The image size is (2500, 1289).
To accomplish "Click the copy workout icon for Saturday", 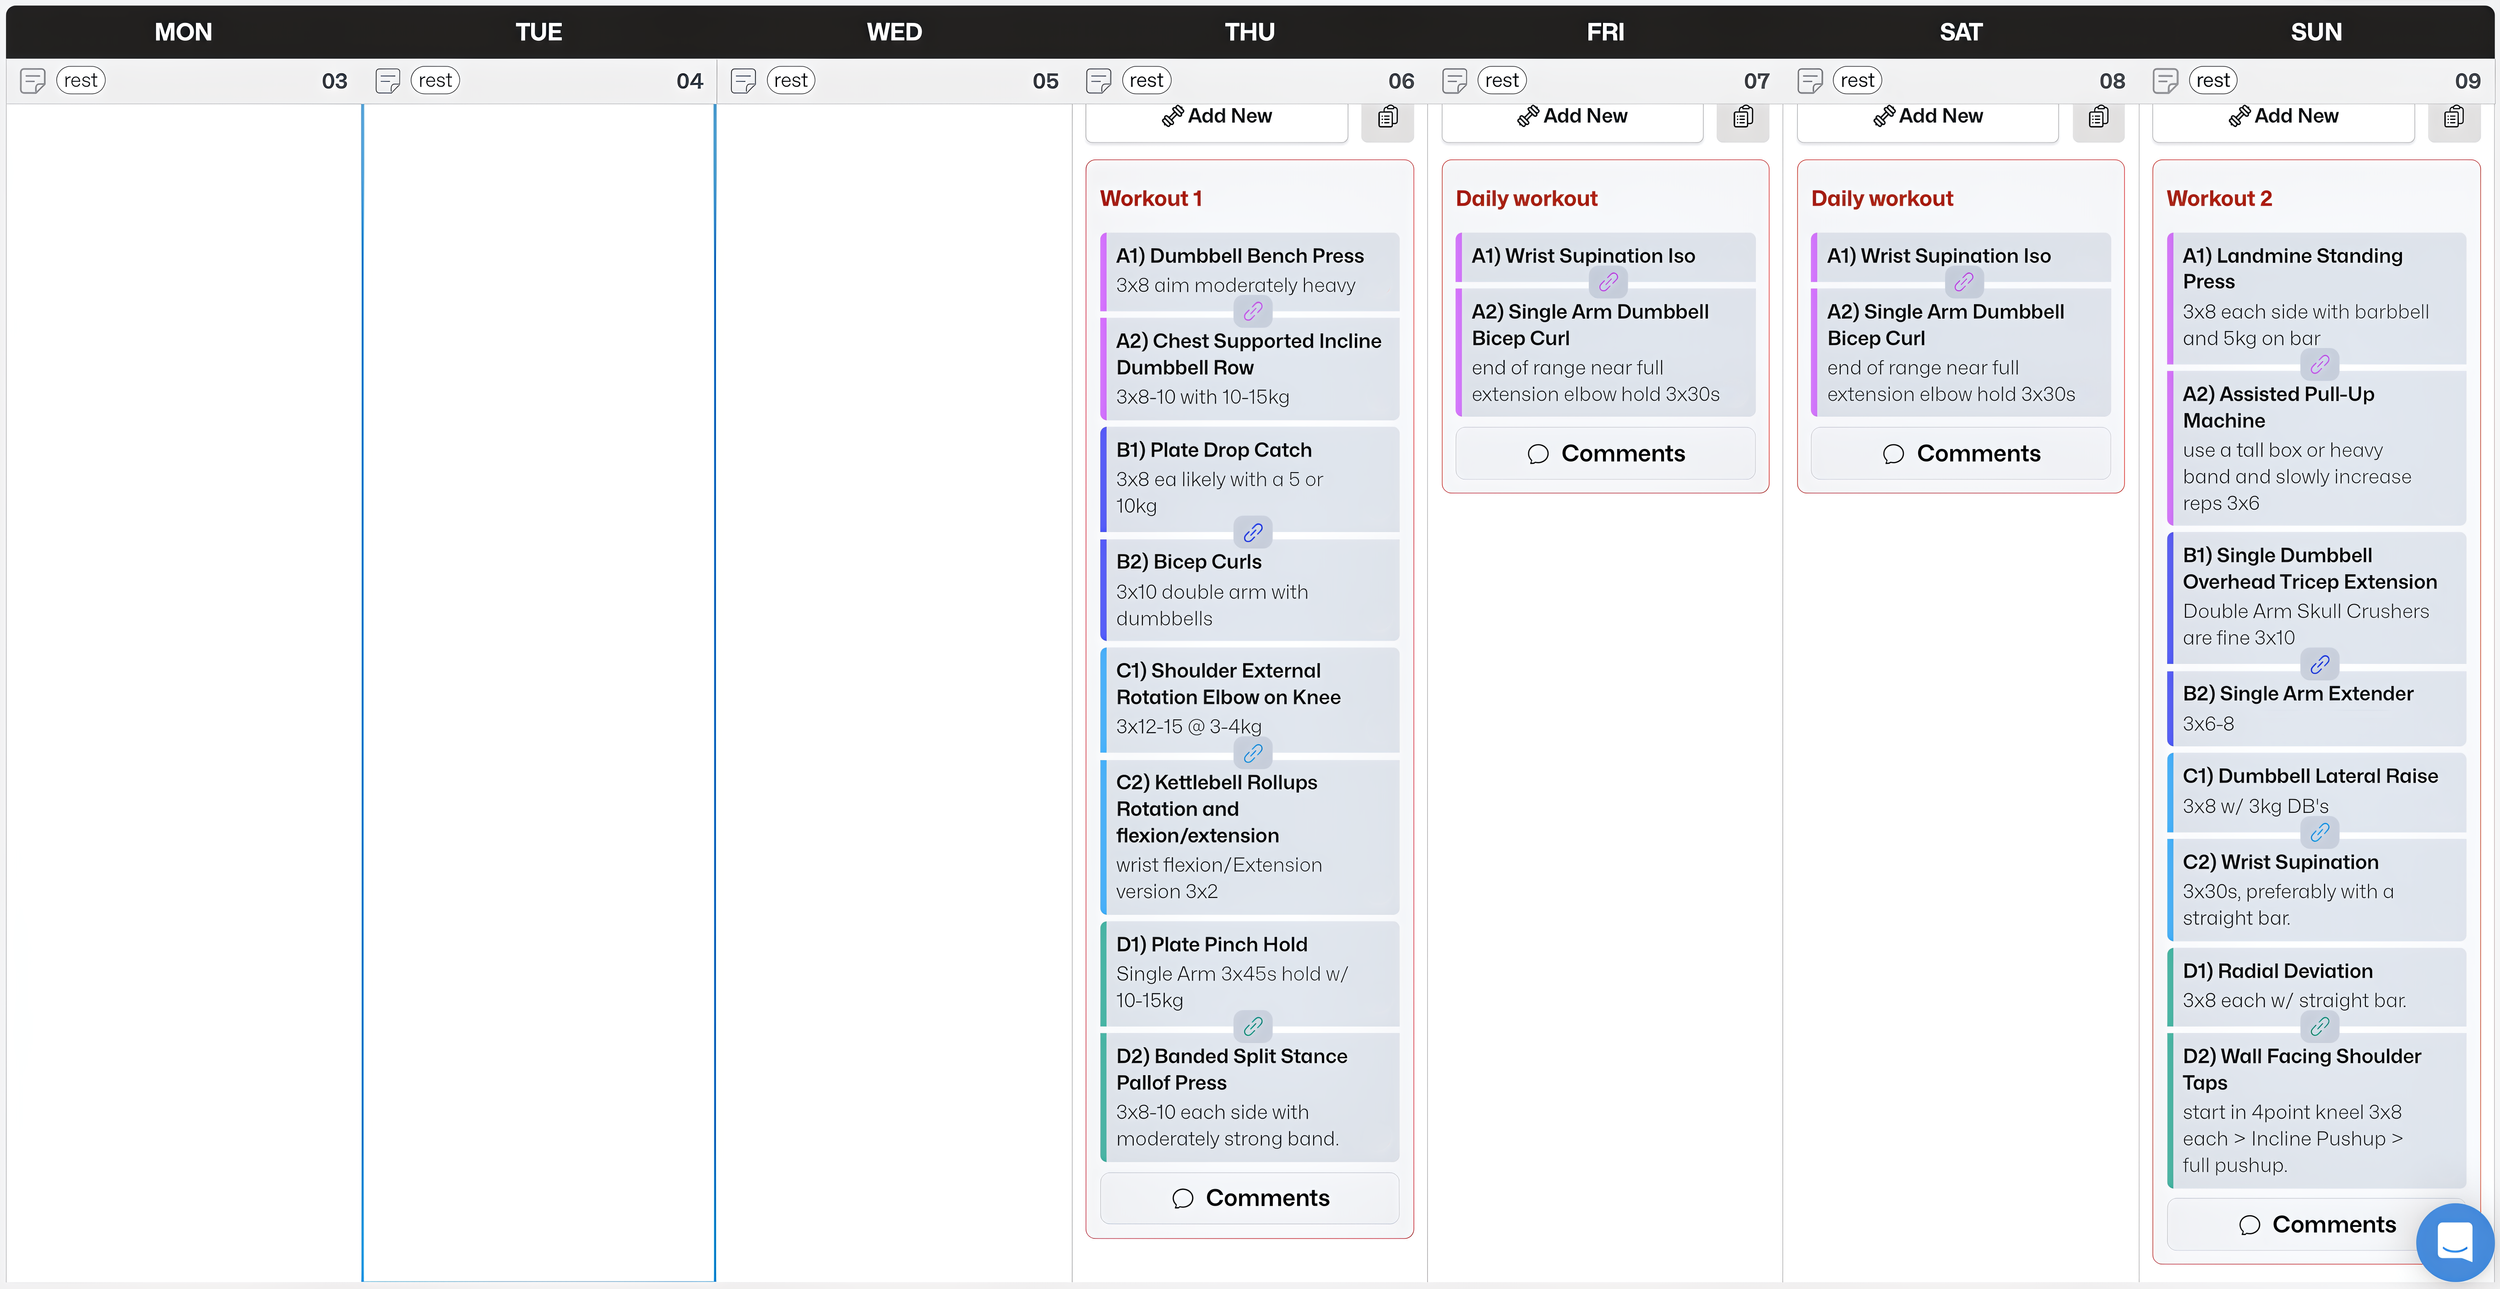I will point(2099,118).
